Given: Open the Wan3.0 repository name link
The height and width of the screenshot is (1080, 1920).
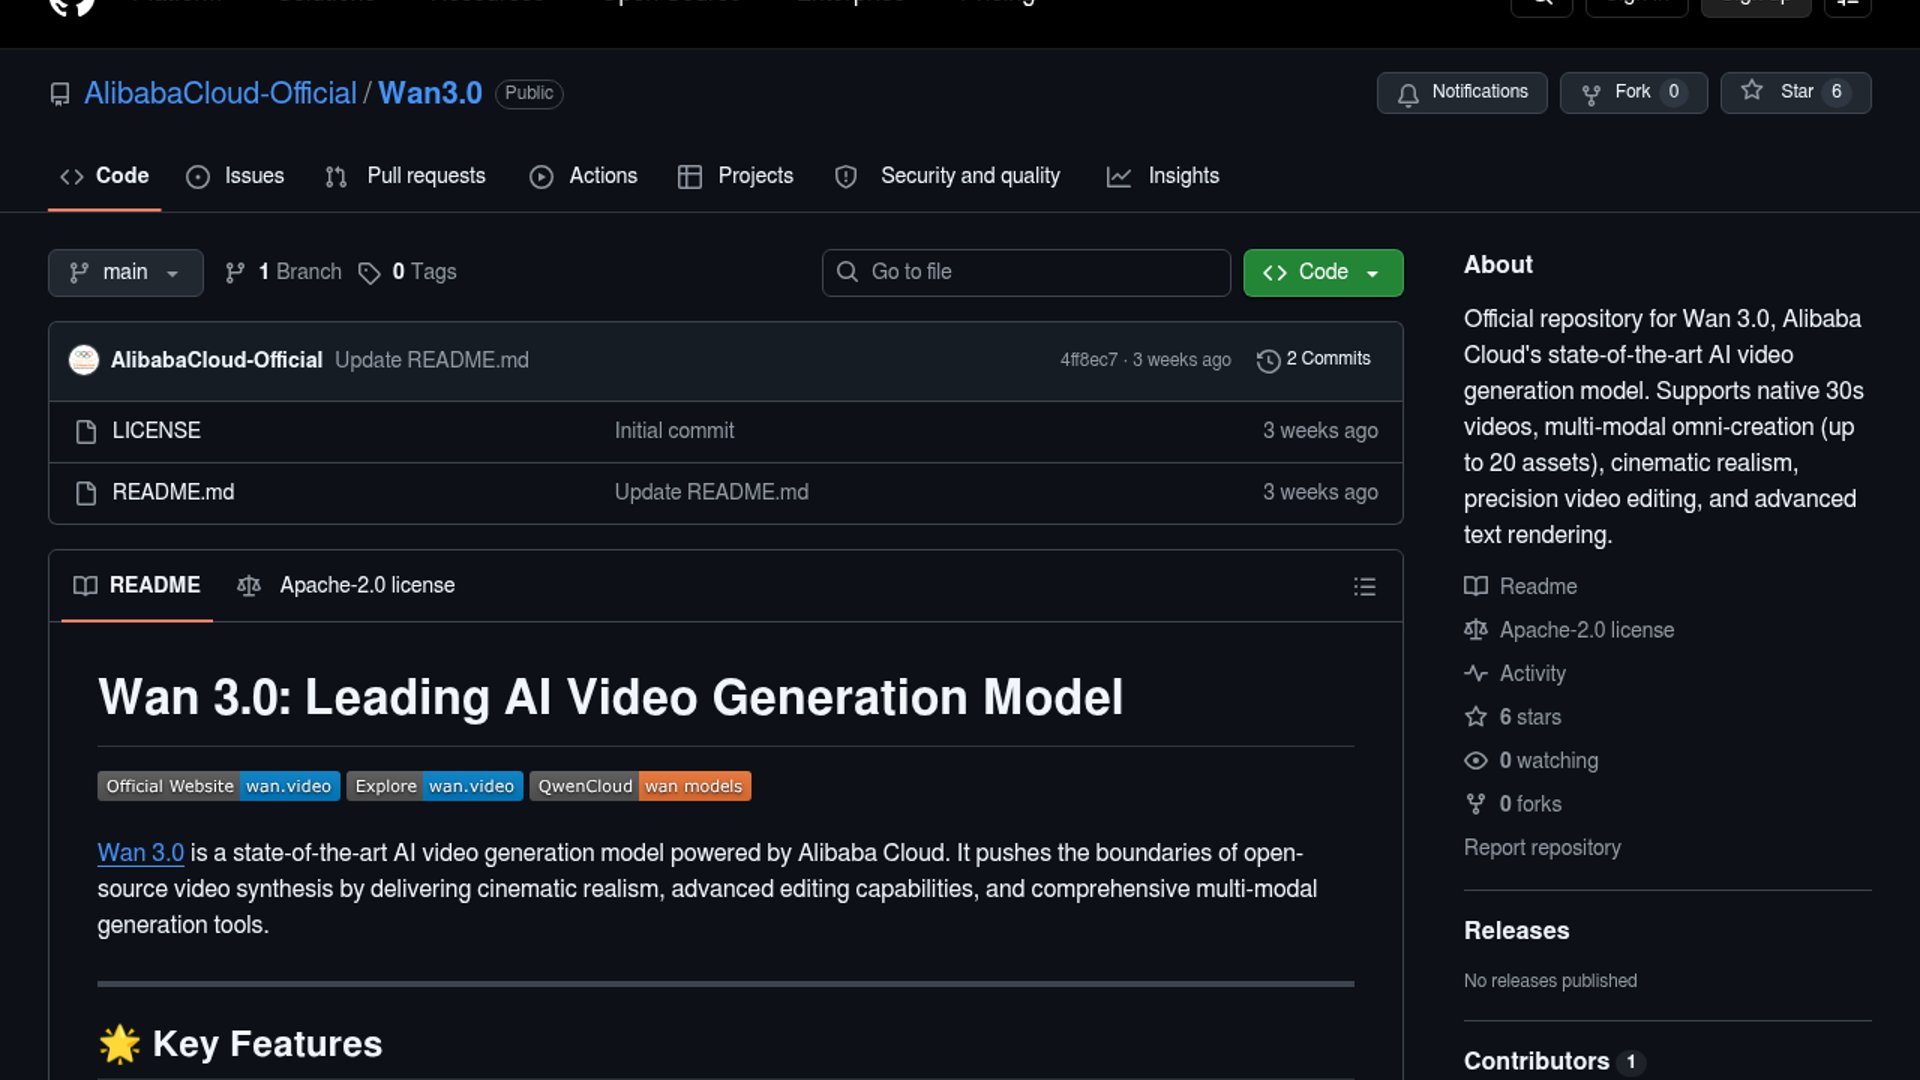Looking at the screenshot, I should click(x=430, y=93).
